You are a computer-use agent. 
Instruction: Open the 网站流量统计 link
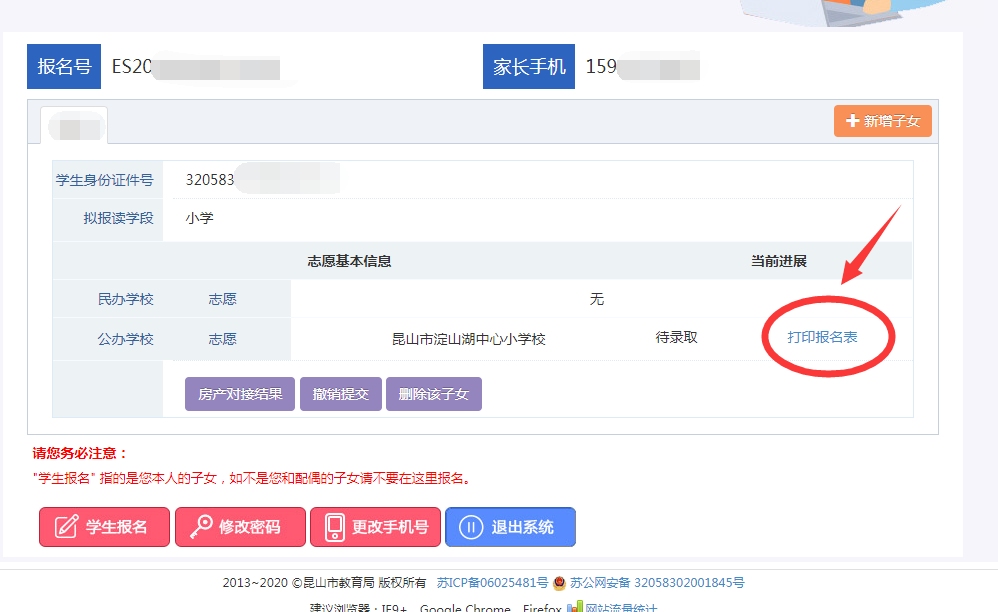coord(621,608)
